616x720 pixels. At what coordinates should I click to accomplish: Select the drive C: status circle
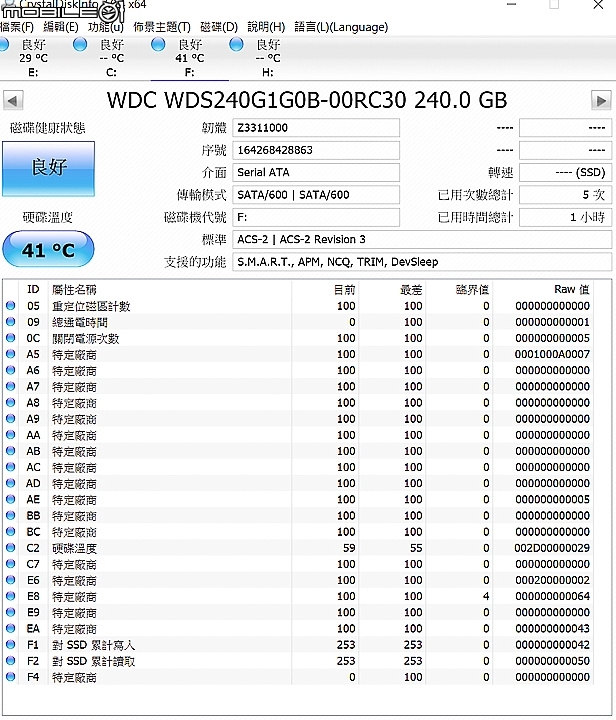tap(80, 45)
